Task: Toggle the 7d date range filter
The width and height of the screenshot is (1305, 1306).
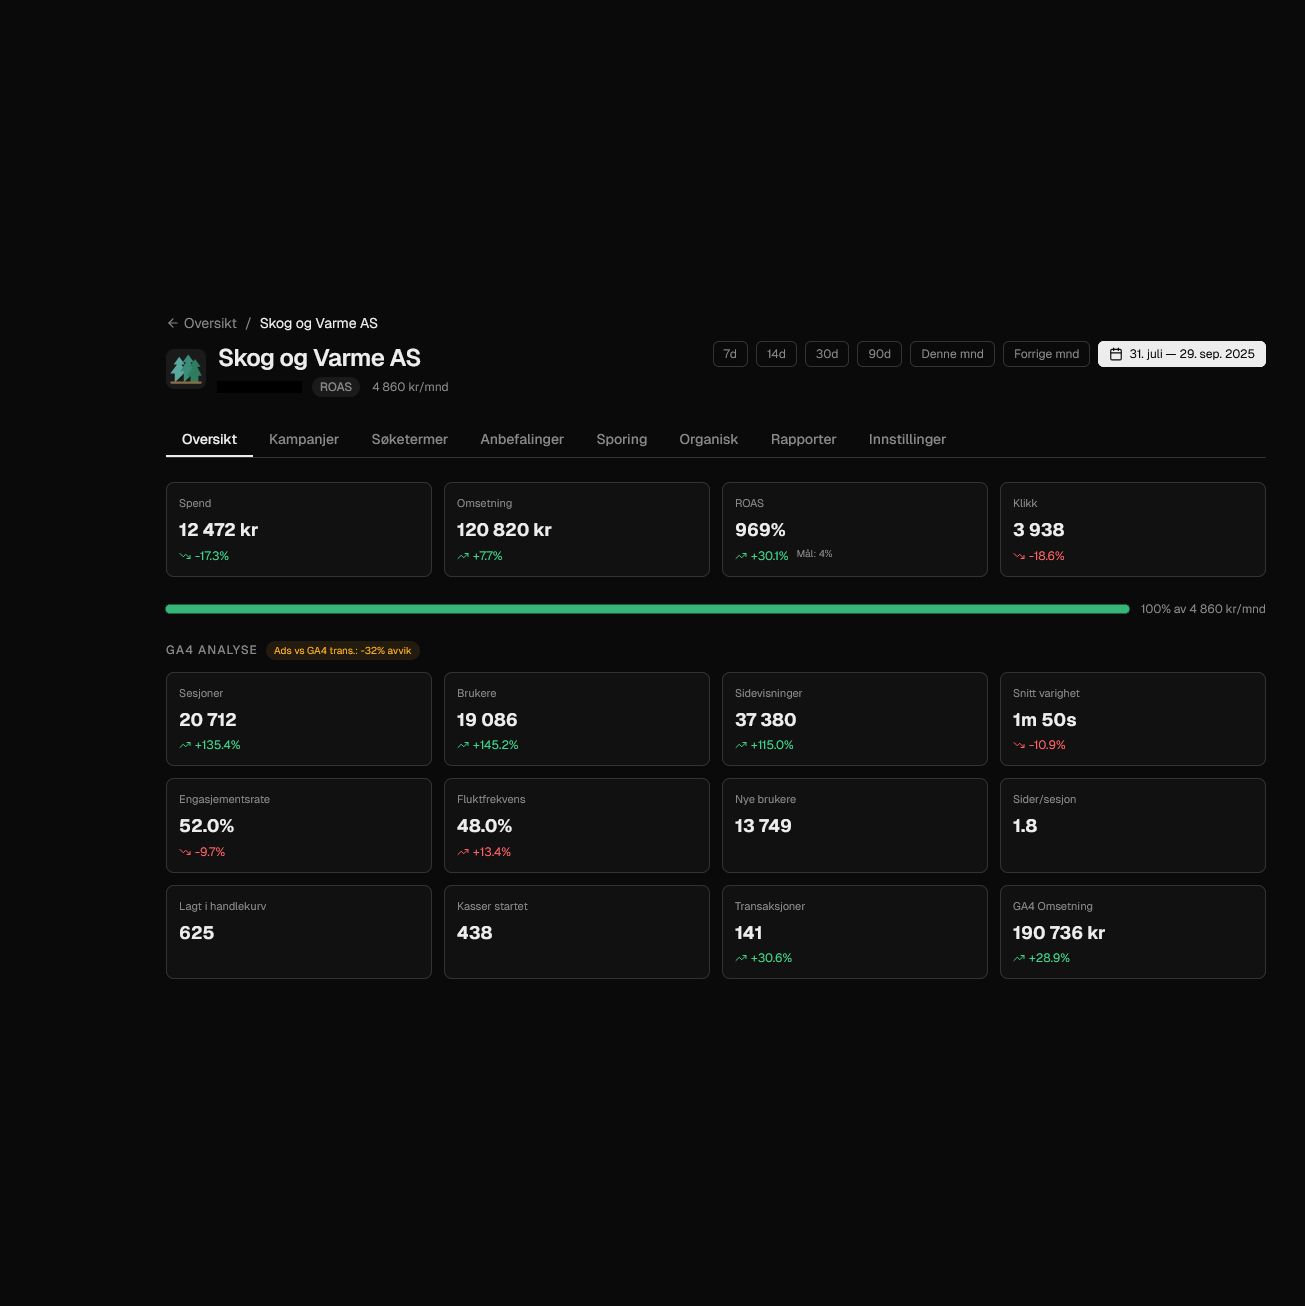Action: 729,353
